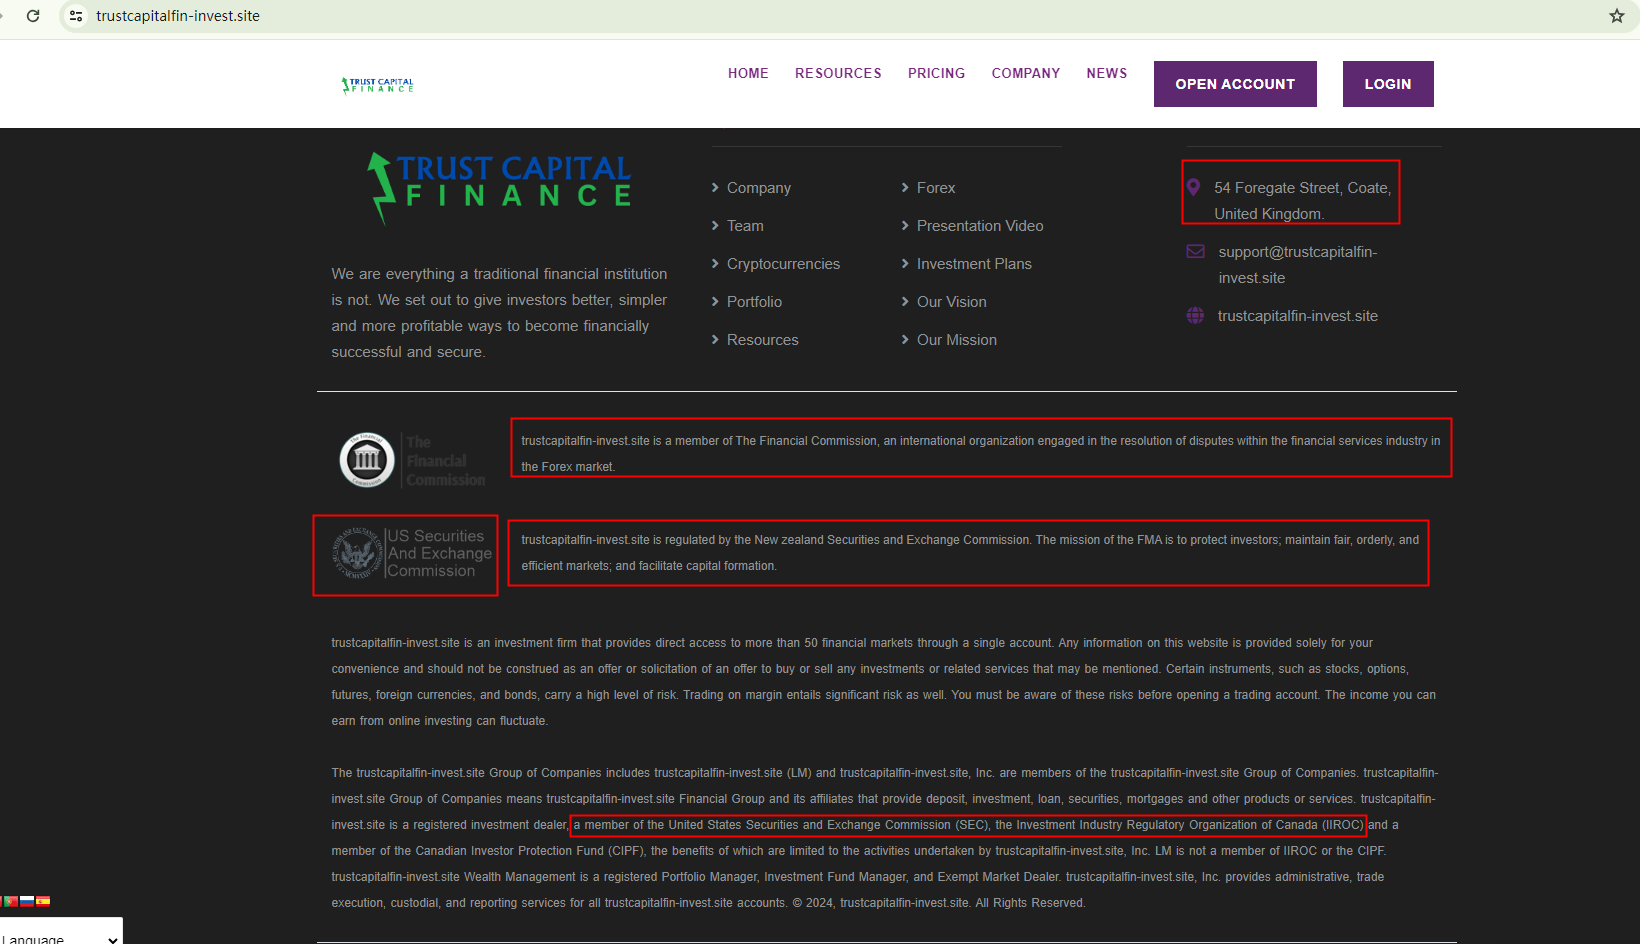
Task: Visit the Investment Plans footer link
Action: coord(974,264)
